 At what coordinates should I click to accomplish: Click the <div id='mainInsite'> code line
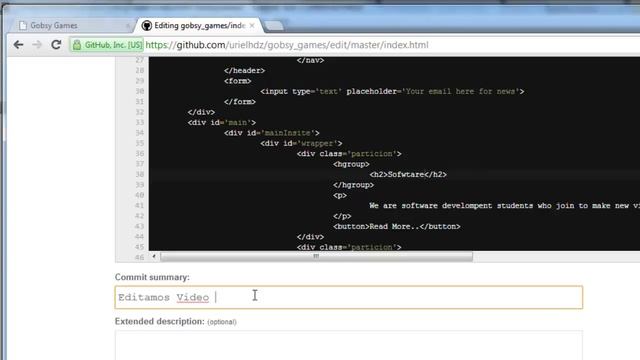point(271,133)
